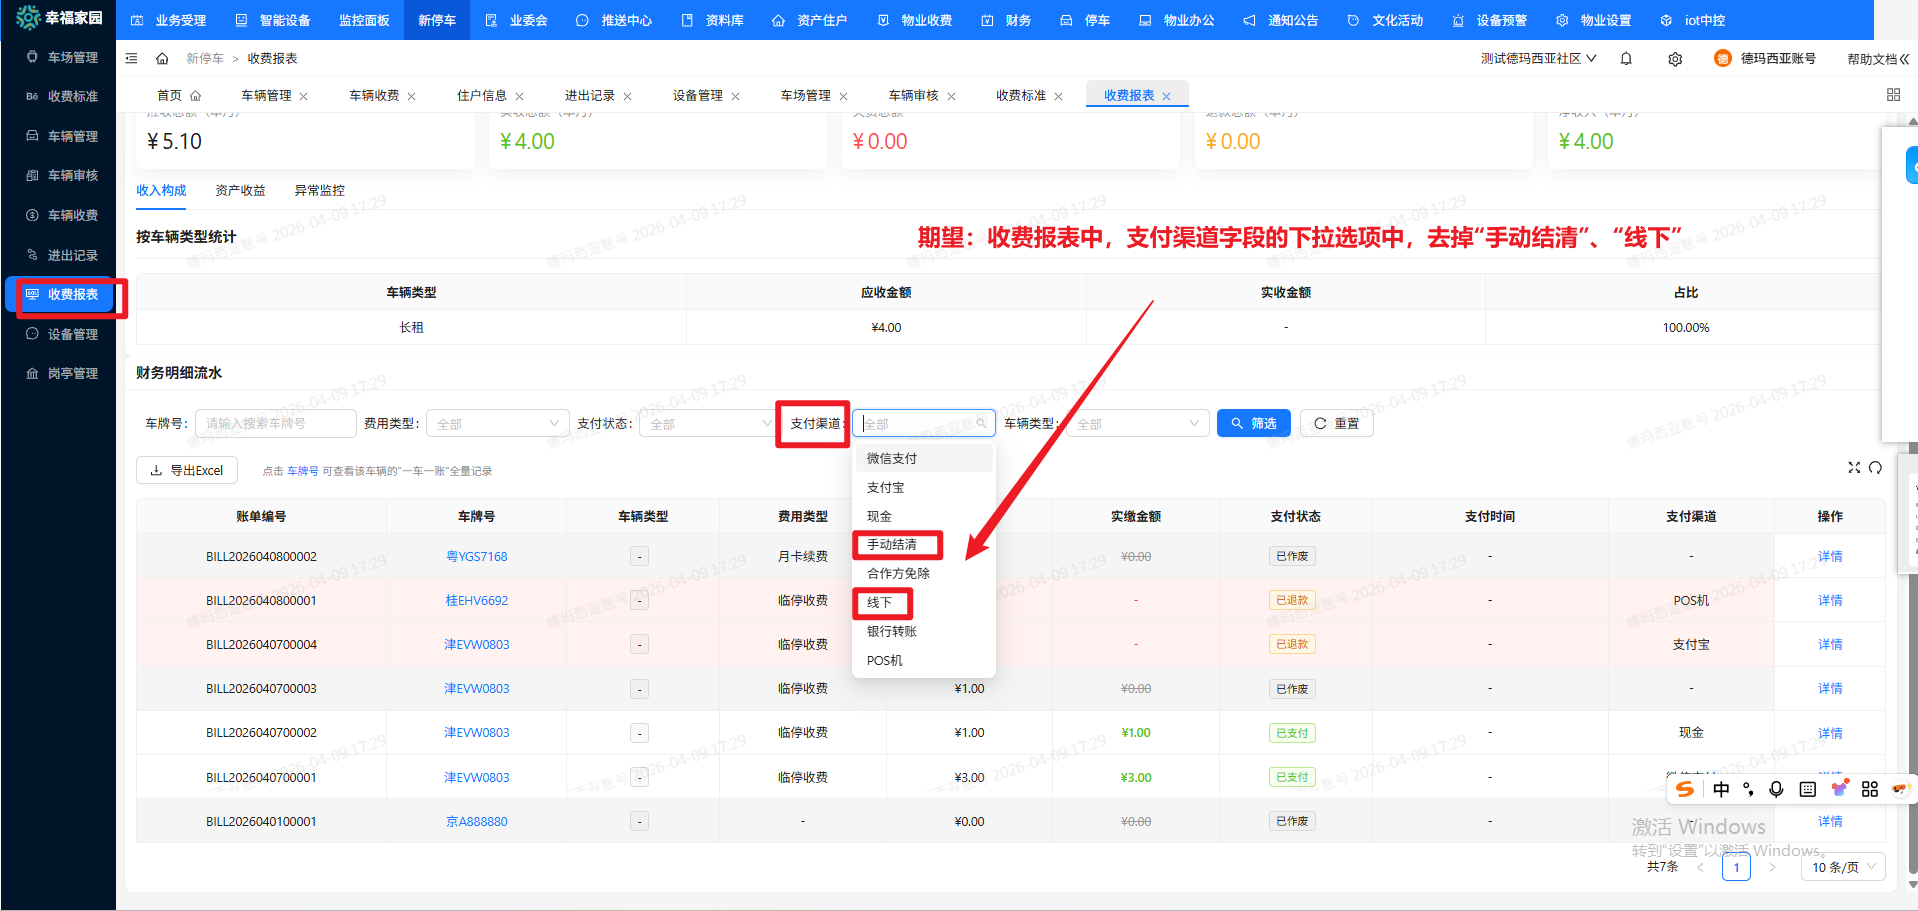Click the refresh icon above table
This screenshot has width=1918, height=911.
(x=1875, y=468)
